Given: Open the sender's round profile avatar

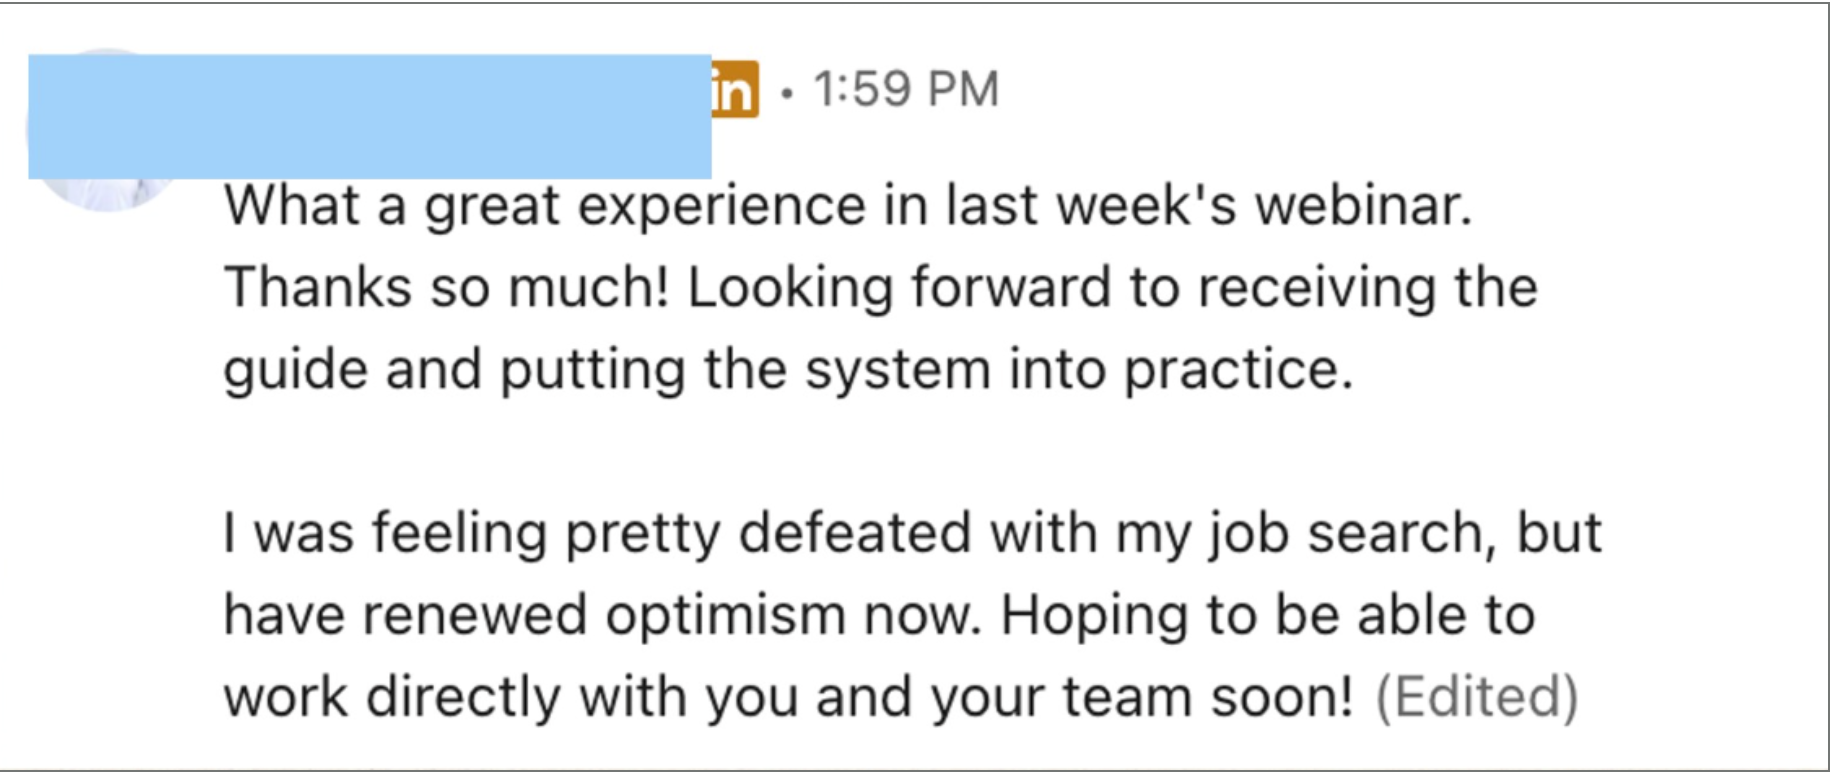Looking at the screenshot, I should (106, 130).
